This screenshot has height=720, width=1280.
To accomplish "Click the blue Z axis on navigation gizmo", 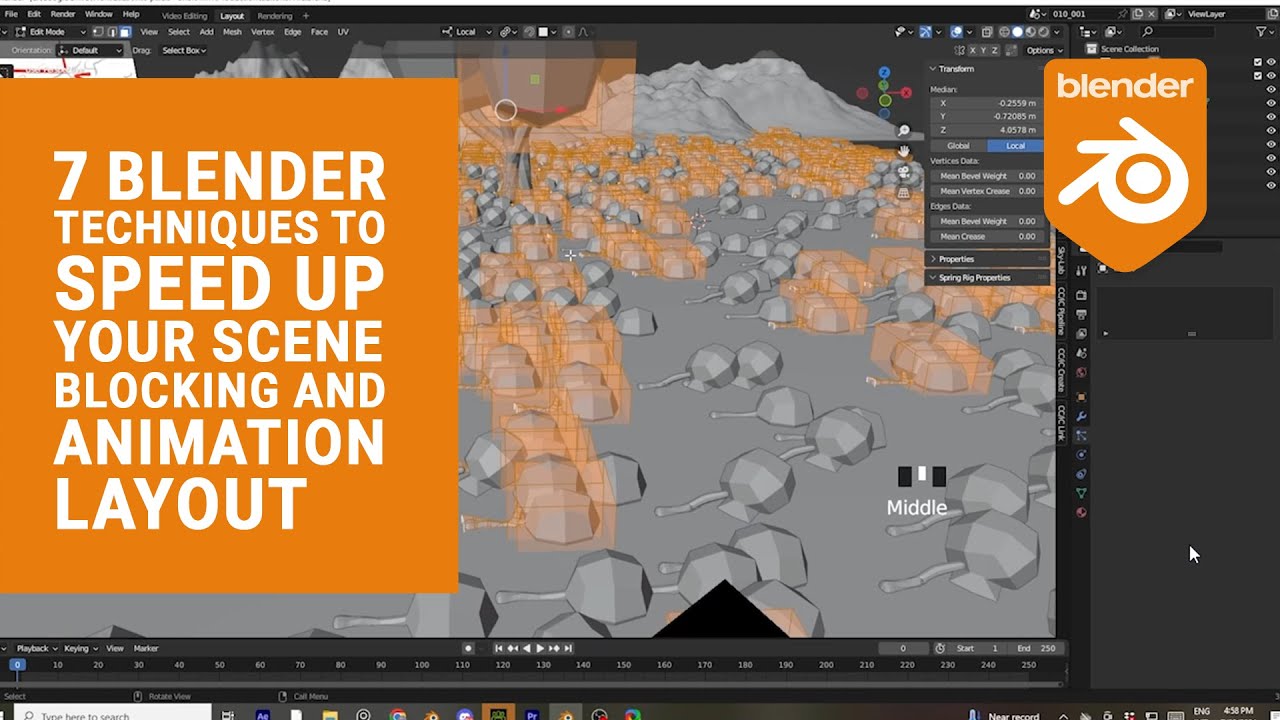I will [884, 73].
